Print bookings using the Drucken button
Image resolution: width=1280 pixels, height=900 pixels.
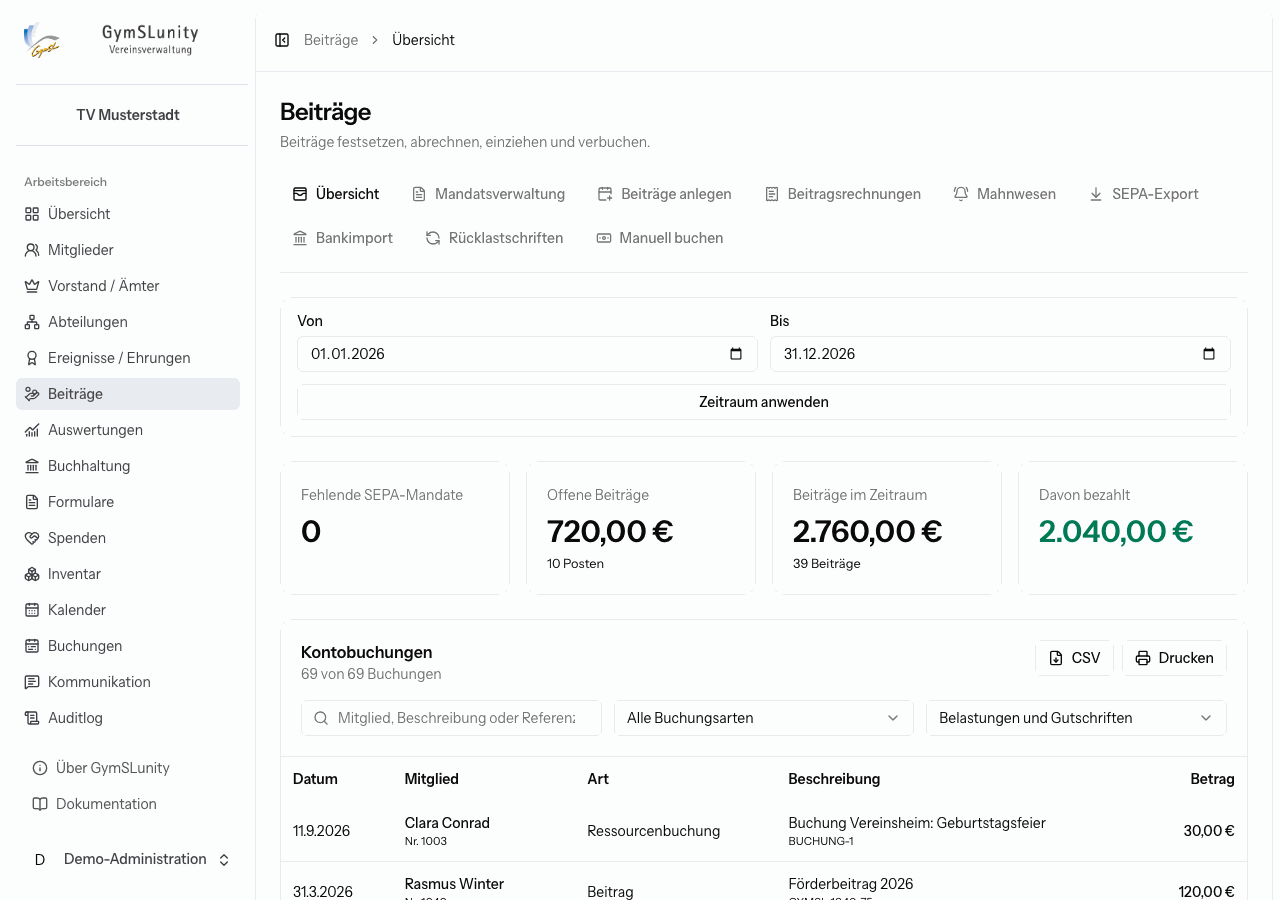(1174, 658)
